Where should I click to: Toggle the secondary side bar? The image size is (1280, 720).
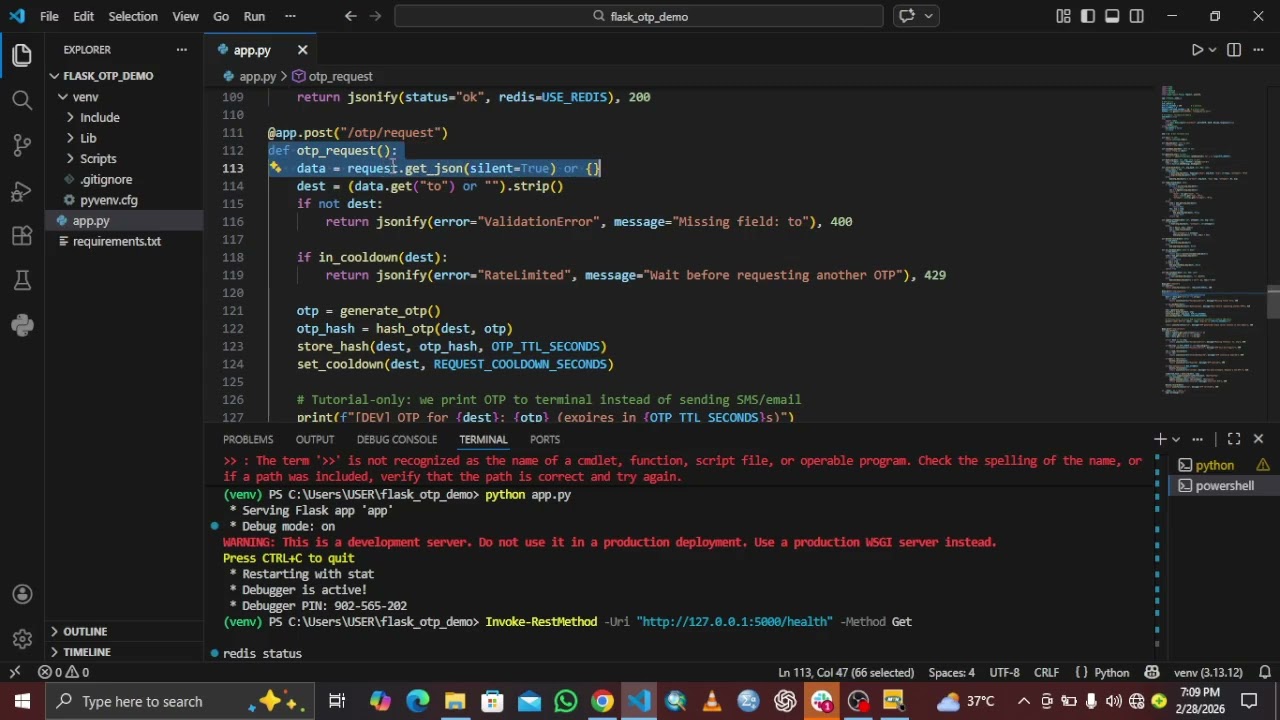coord(1137,16)
